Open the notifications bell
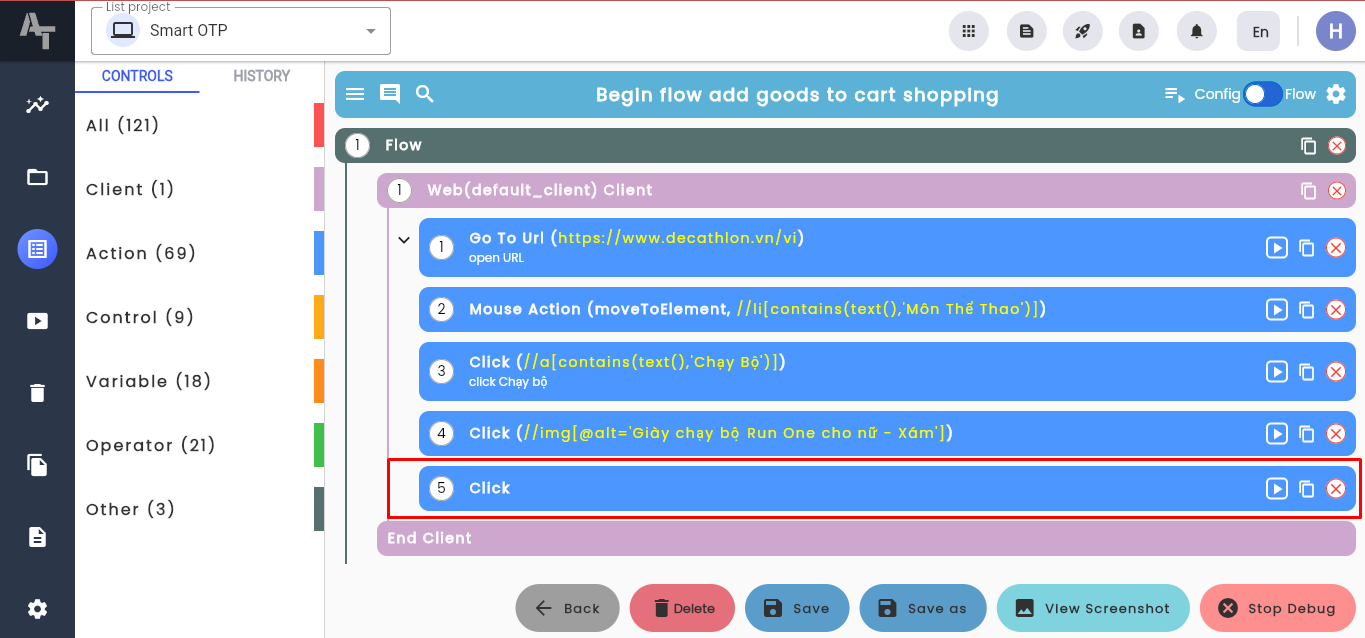This screenshot has height=638, width=1365. tap(1196, 31)
